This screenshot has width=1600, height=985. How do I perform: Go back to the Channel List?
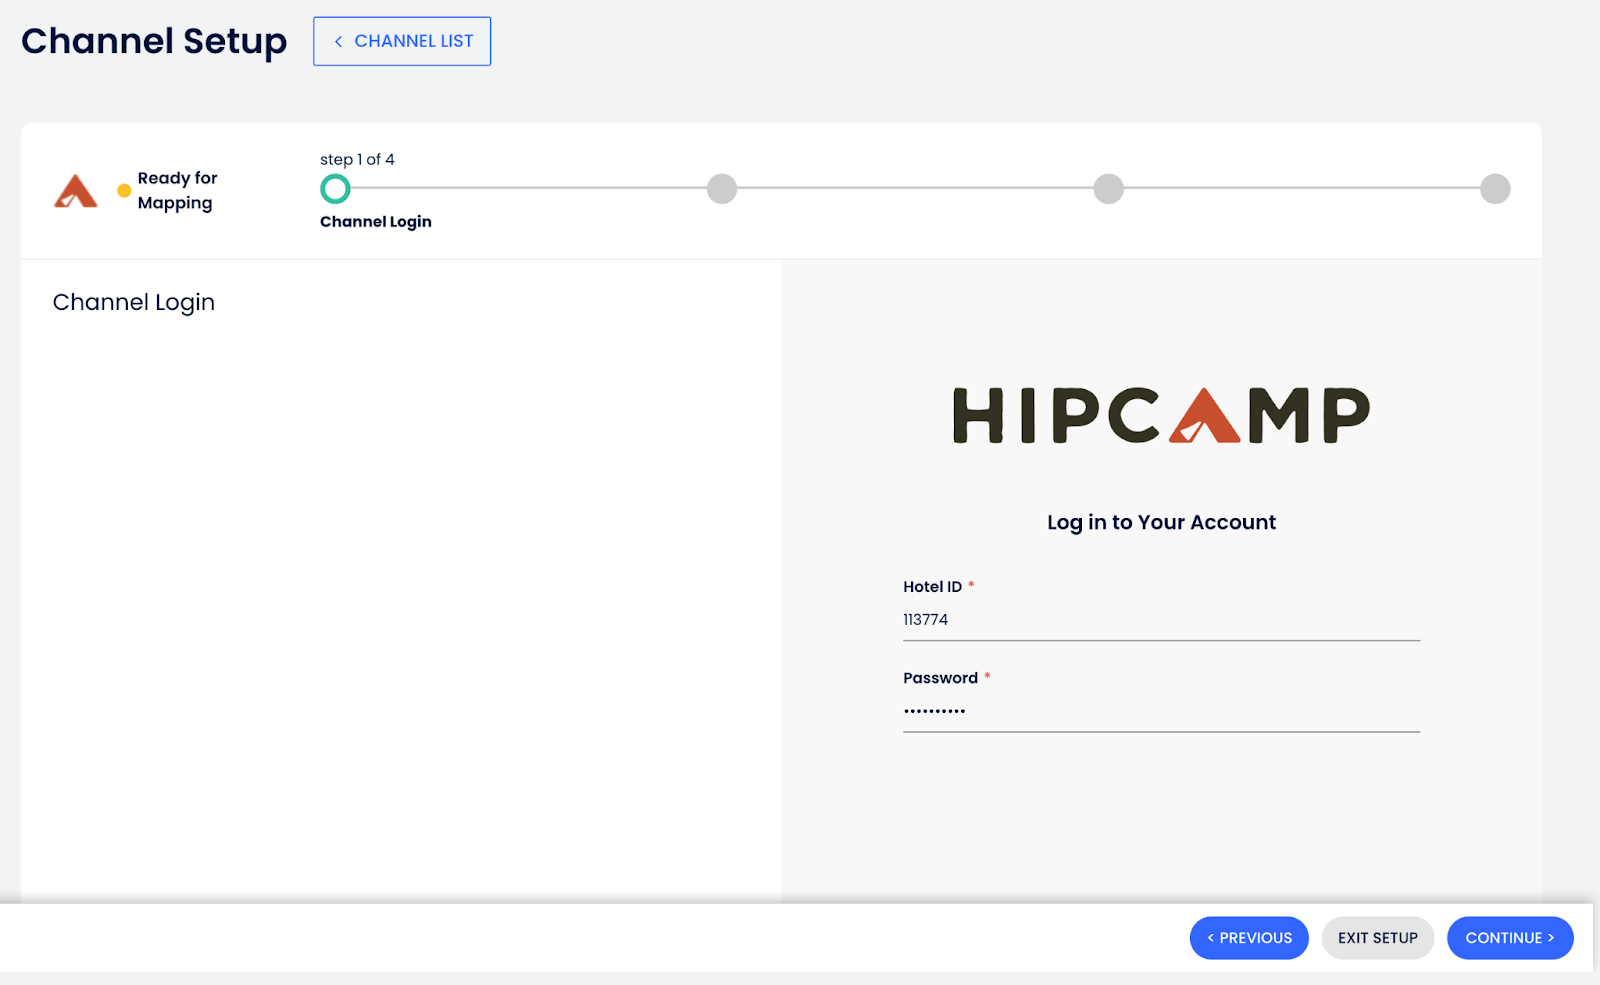(402, 41)
